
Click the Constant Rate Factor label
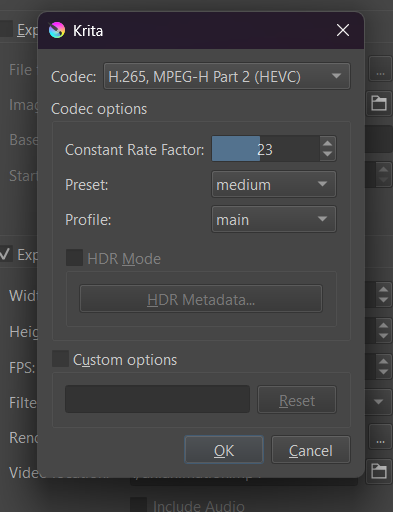[x=135, y=150]
